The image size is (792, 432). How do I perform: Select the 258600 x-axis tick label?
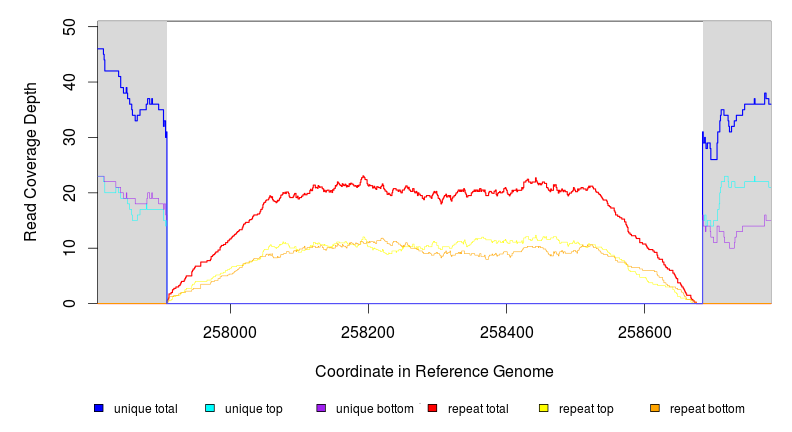tap(645, 331)
